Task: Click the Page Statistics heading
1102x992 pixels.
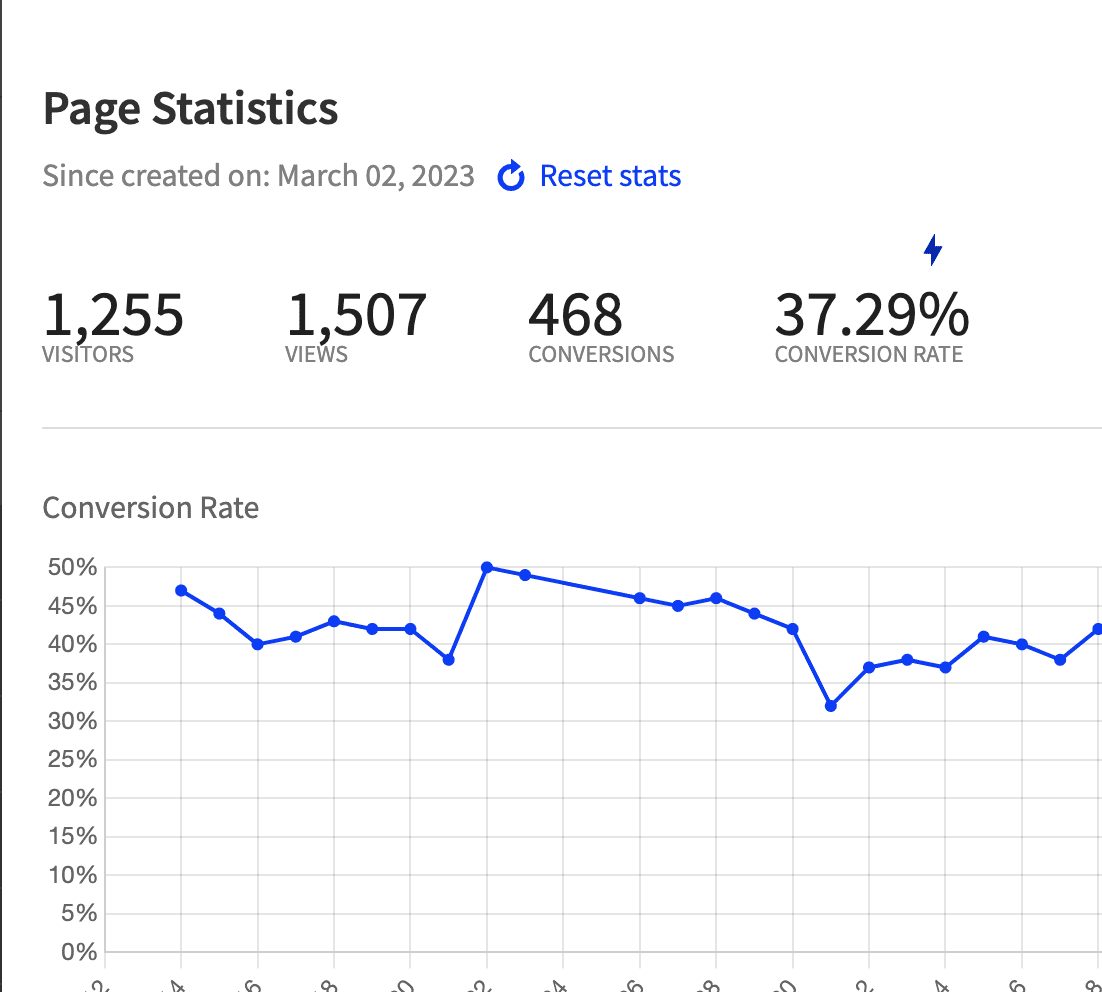Action: coord(190,109)
